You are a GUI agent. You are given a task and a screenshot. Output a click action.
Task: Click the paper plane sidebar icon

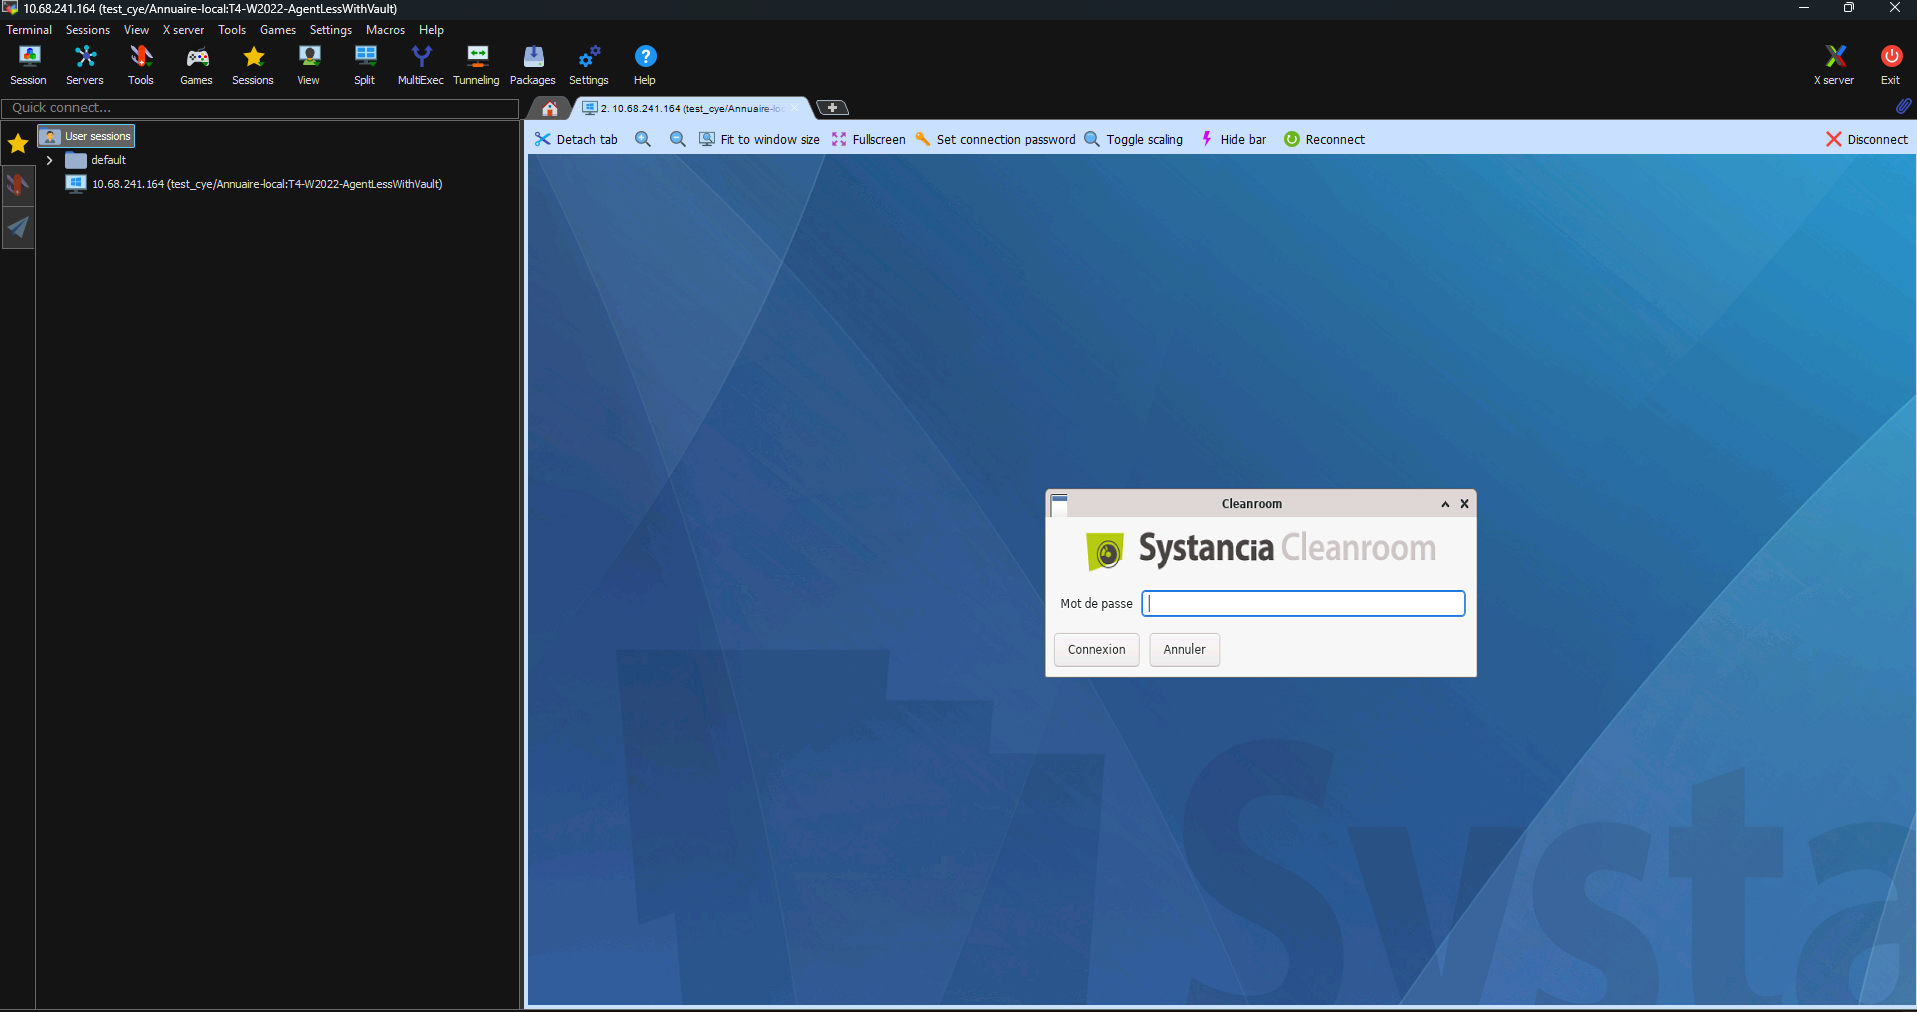pos(18,228)
